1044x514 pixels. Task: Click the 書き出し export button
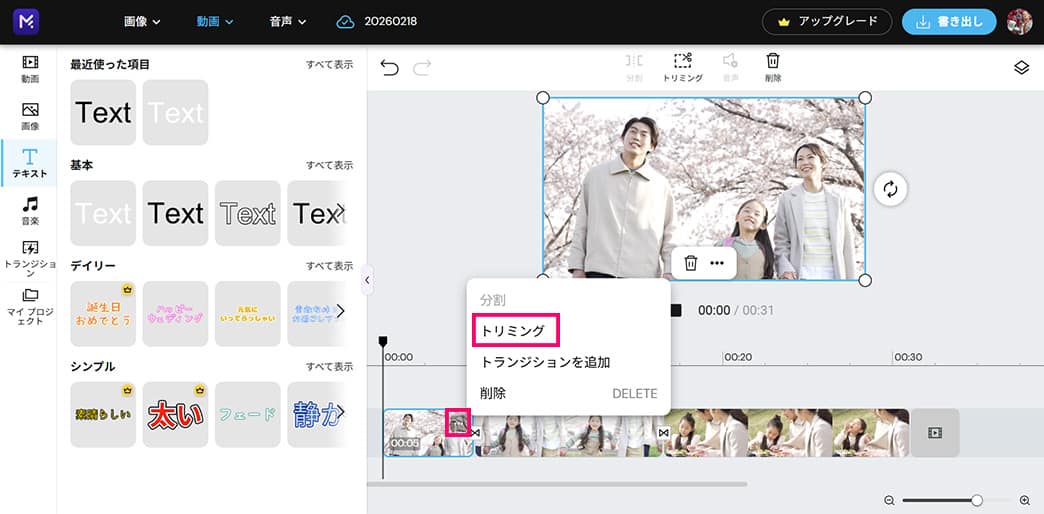click(x=949, y=22)
